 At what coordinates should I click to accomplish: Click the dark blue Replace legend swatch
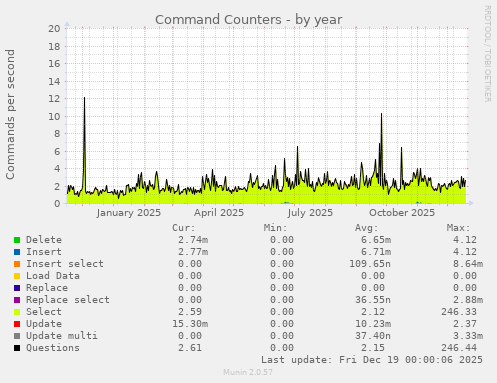click(17, 288)
